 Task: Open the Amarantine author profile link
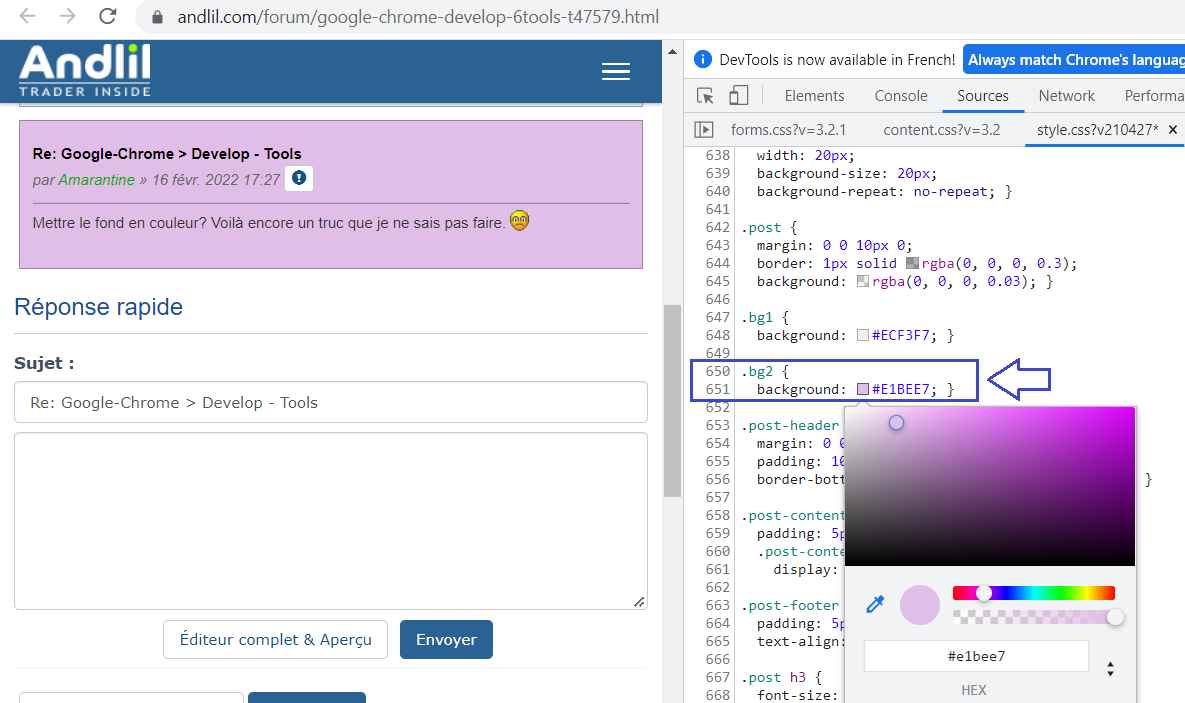[96, 180]
